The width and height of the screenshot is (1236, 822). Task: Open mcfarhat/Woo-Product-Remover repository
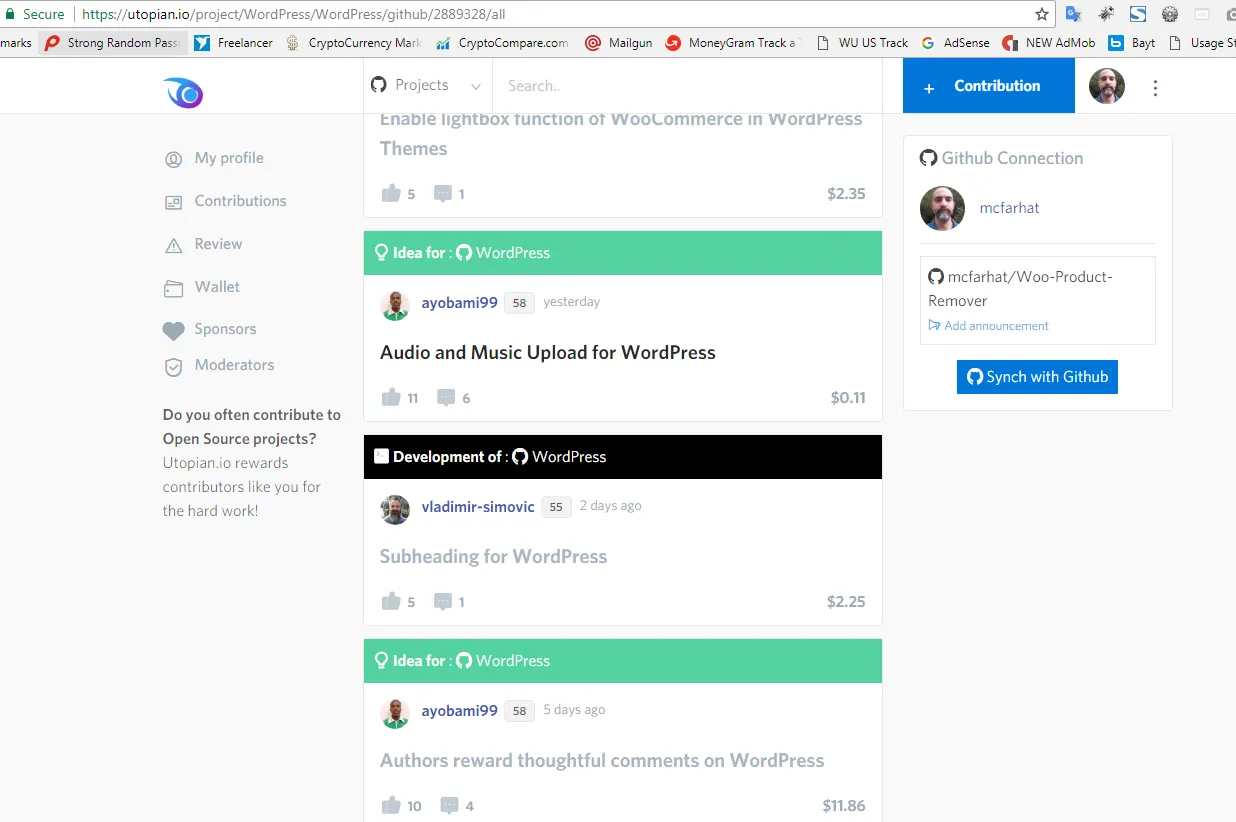pyautogui.click(x=1020, y=288)
